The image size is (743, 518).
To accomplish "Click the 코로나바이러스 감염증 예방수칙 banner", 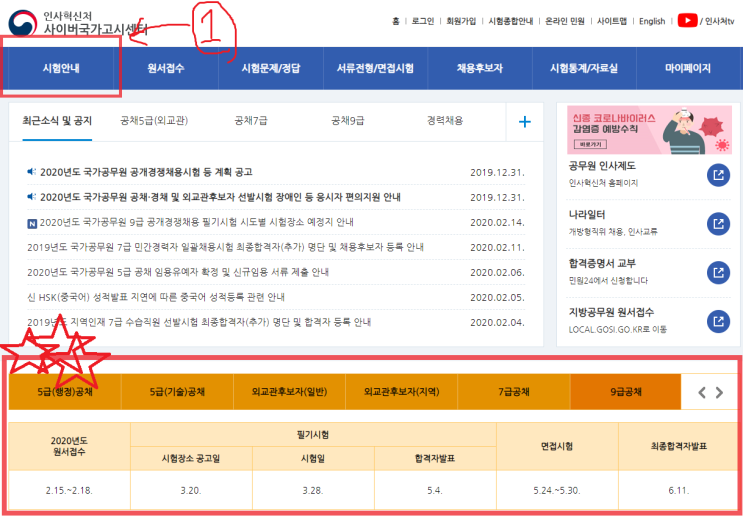I will pyautogui.click(x=649, y=130).
